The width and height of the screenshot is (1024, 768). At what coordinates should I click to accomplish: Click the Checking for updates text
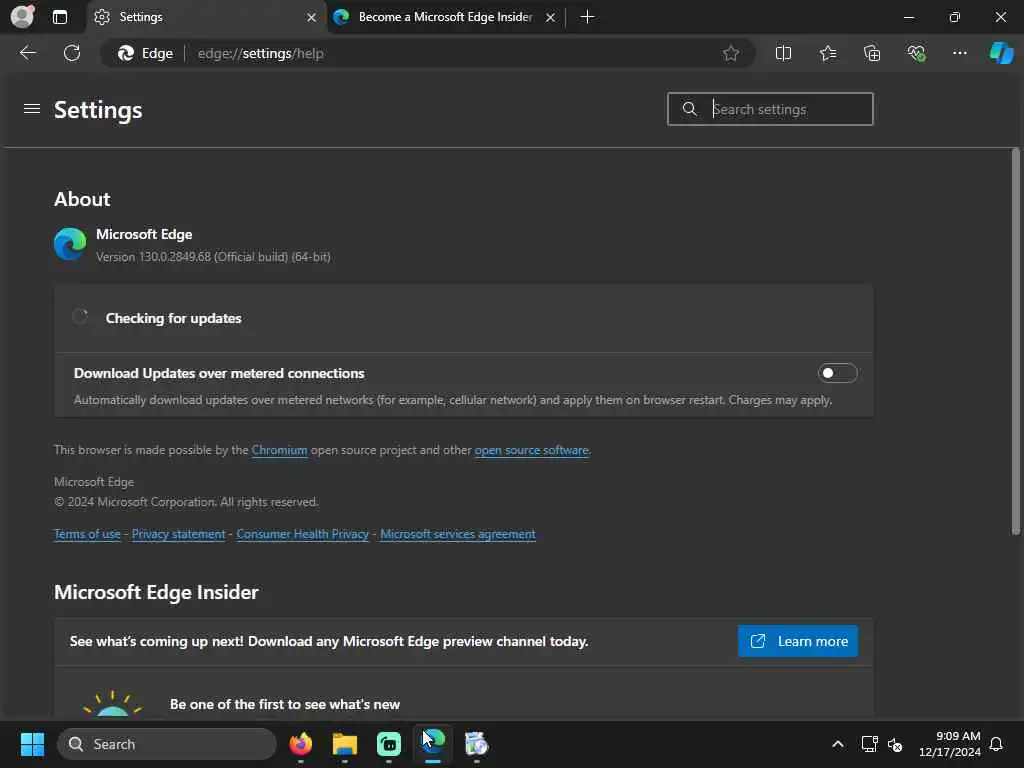click(173, 318)
